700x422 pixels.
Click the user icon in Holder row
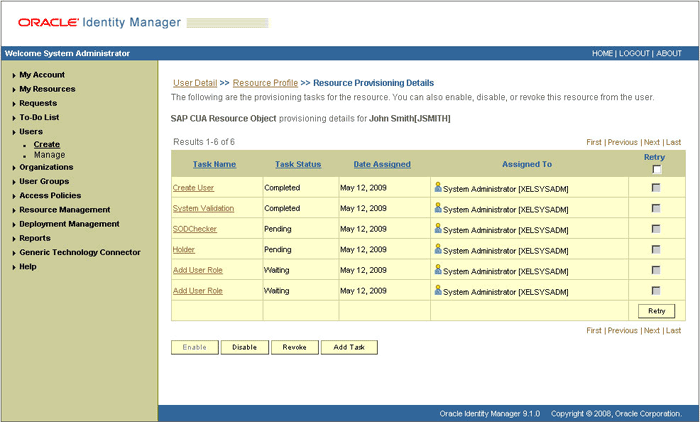pyautogui.click(x=438, y=249)
